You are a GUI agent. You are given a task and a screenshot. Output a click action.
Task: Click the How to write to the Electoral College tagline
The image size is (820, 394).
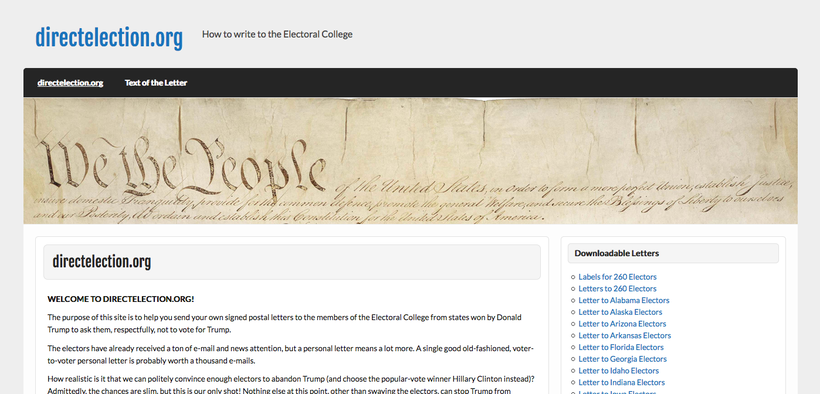[x=277, y=34]
